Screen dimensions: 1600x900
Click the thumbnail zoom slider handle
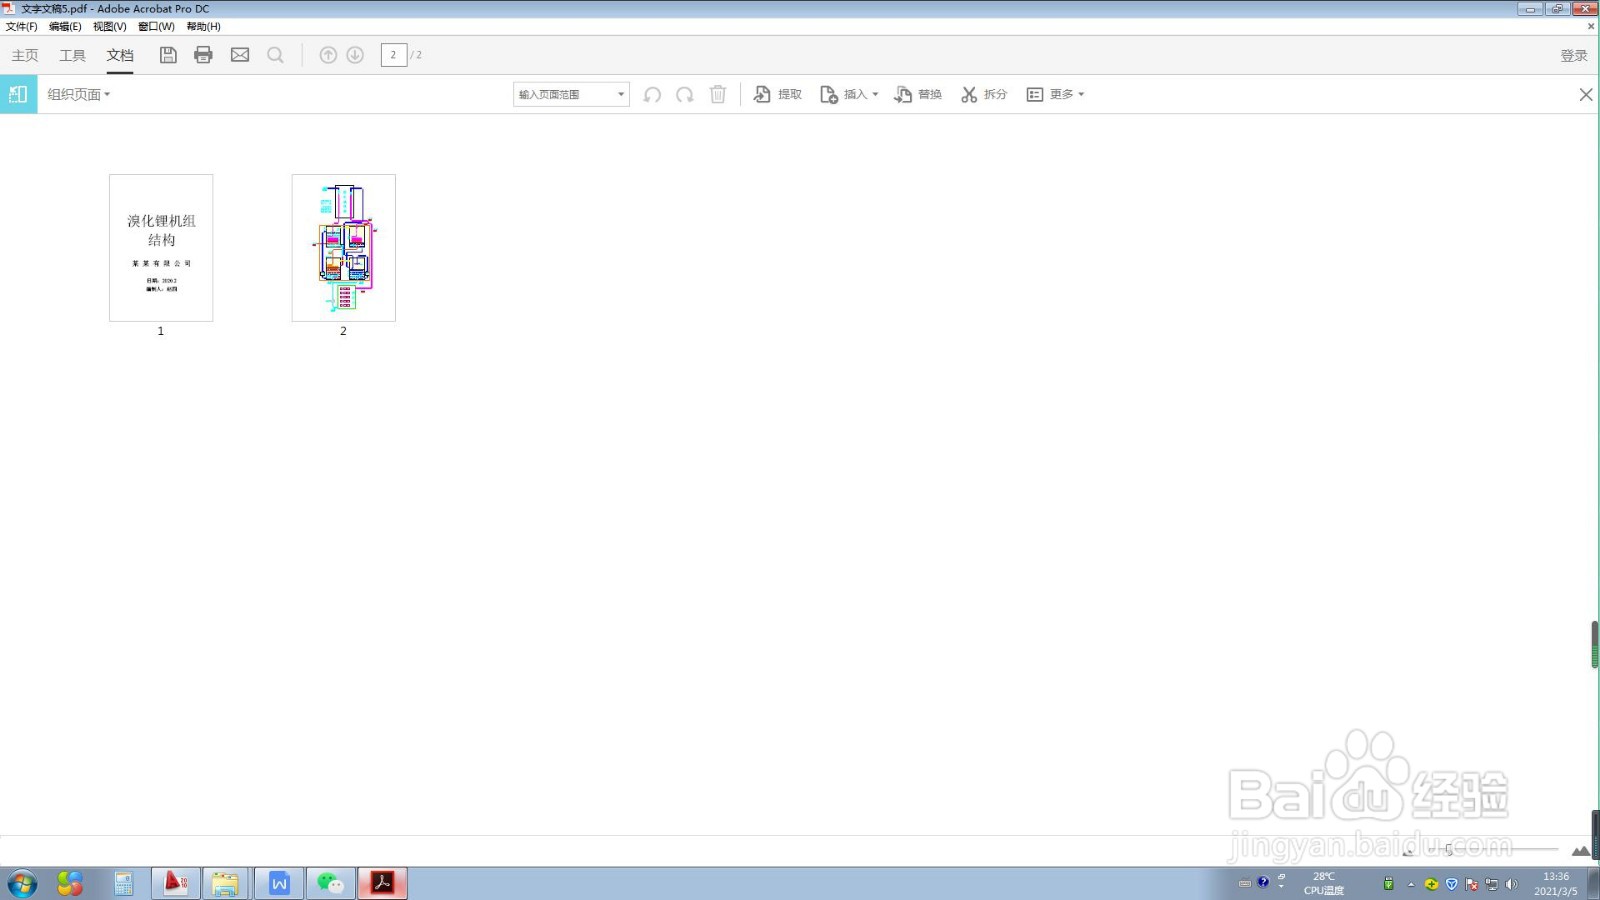click(1449, 850)
